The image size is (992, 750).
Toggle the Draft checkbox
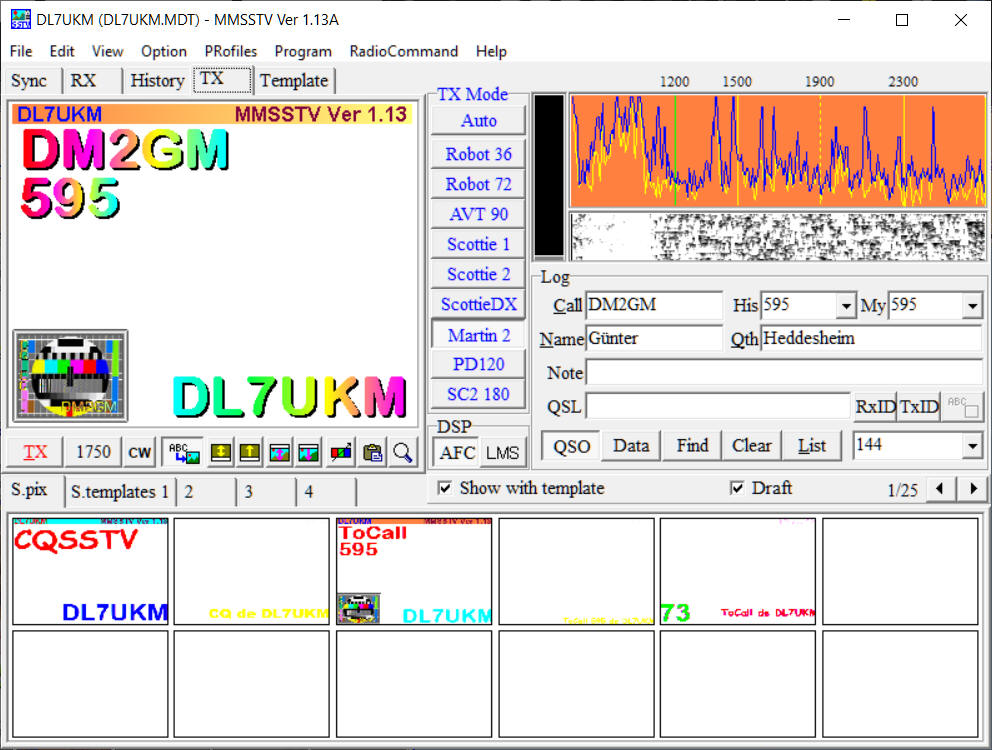pos(737,488)
